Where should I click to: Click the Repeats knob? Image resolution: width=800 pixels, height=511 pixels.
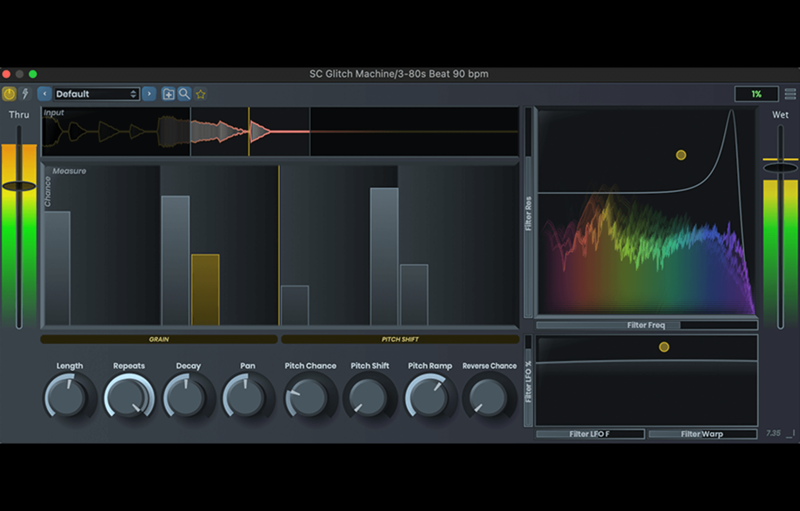coord(129,396)
